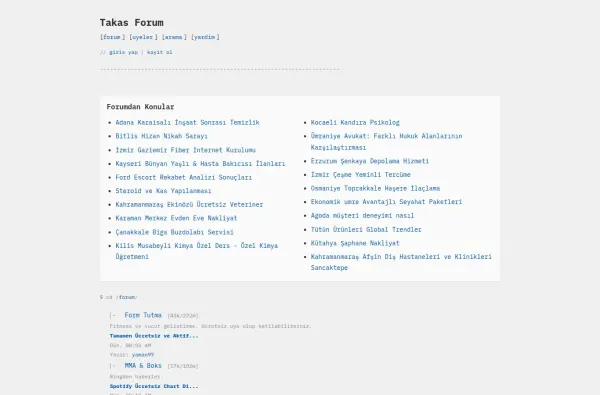Open last post 'Tamamen Ücretsiz ve Aktif...'
Screen dimensions: 600x395
click(x=154, y=336)
